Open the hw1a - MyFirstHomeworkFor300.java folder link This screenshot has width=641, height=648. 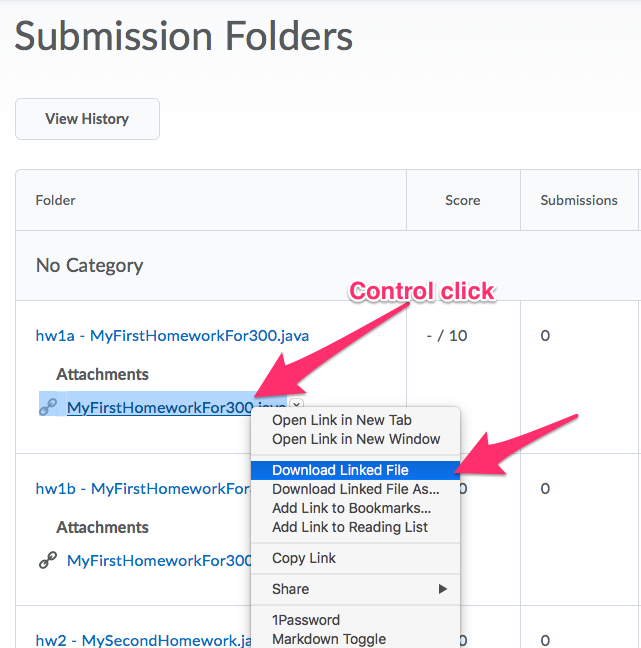172,336
